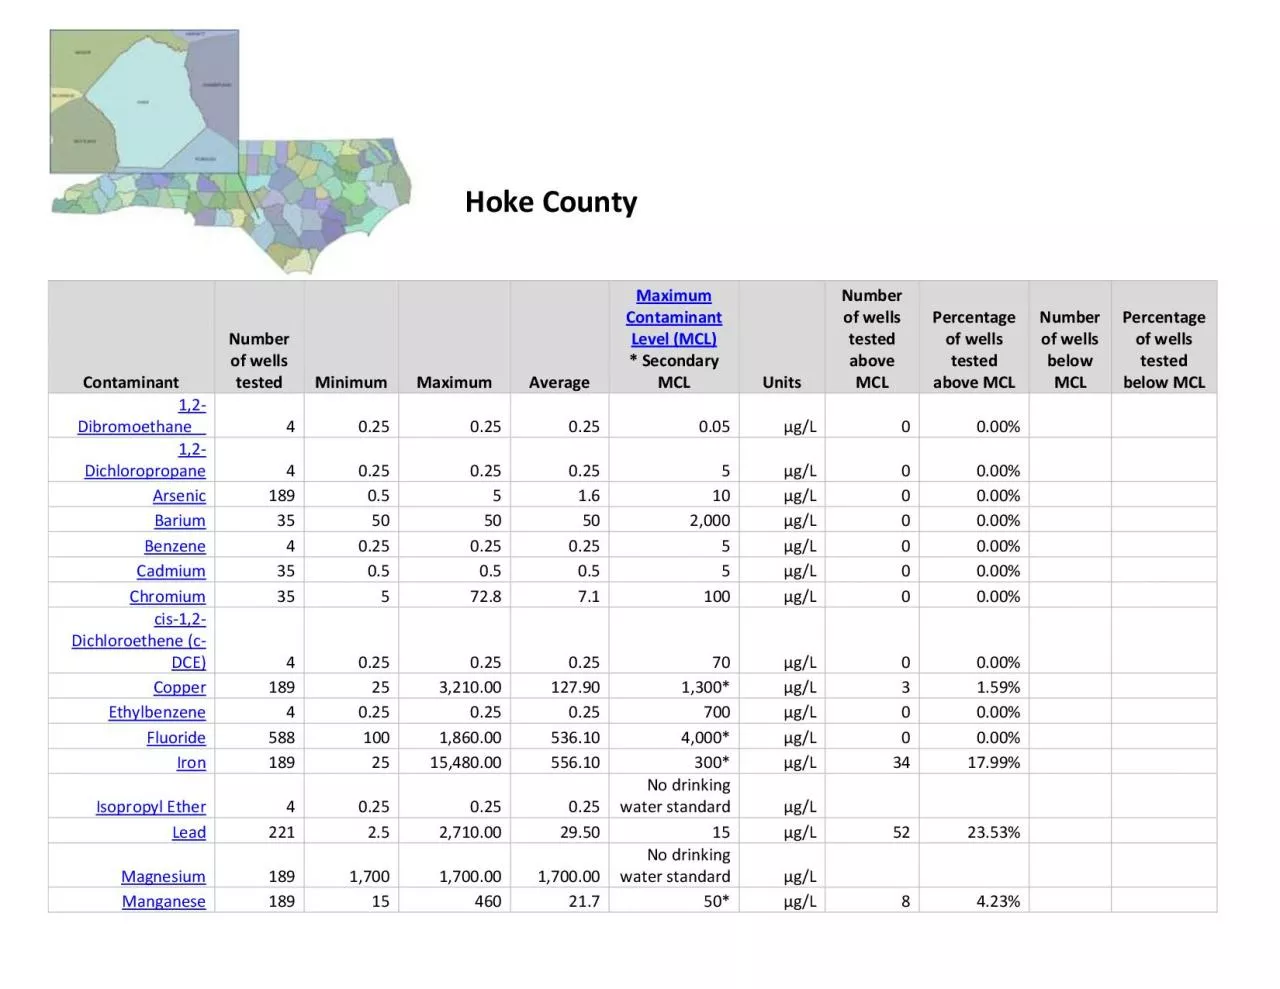The image size is (1280, 989).
Task: Select Fluoride MCL value 4,000*
Action: coord(706,737)
